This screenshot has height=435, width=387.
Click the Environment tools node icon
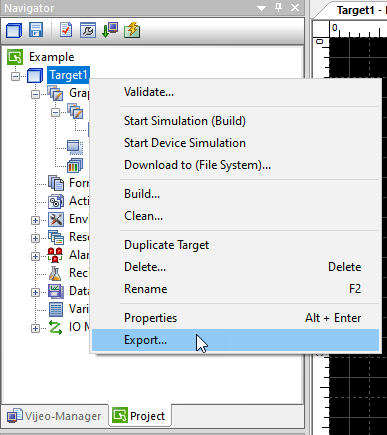(x=56, y=219)
